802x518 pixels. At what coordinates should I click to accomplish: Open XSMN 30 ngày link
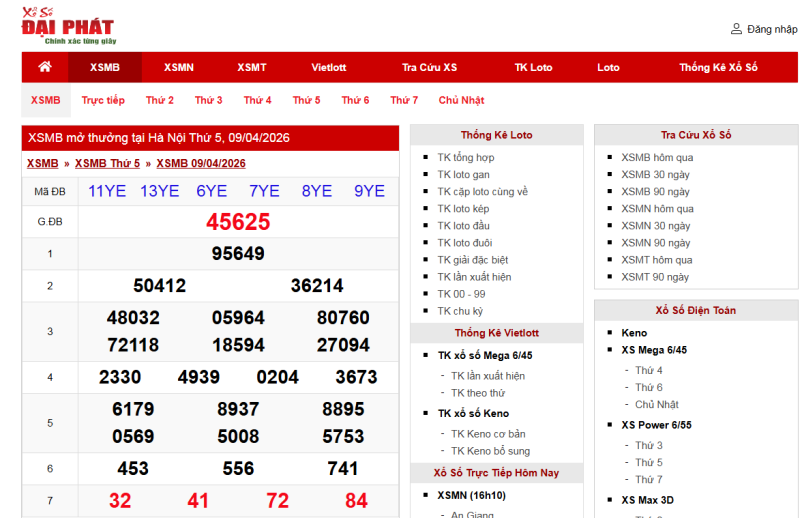[x=656, y=226]
